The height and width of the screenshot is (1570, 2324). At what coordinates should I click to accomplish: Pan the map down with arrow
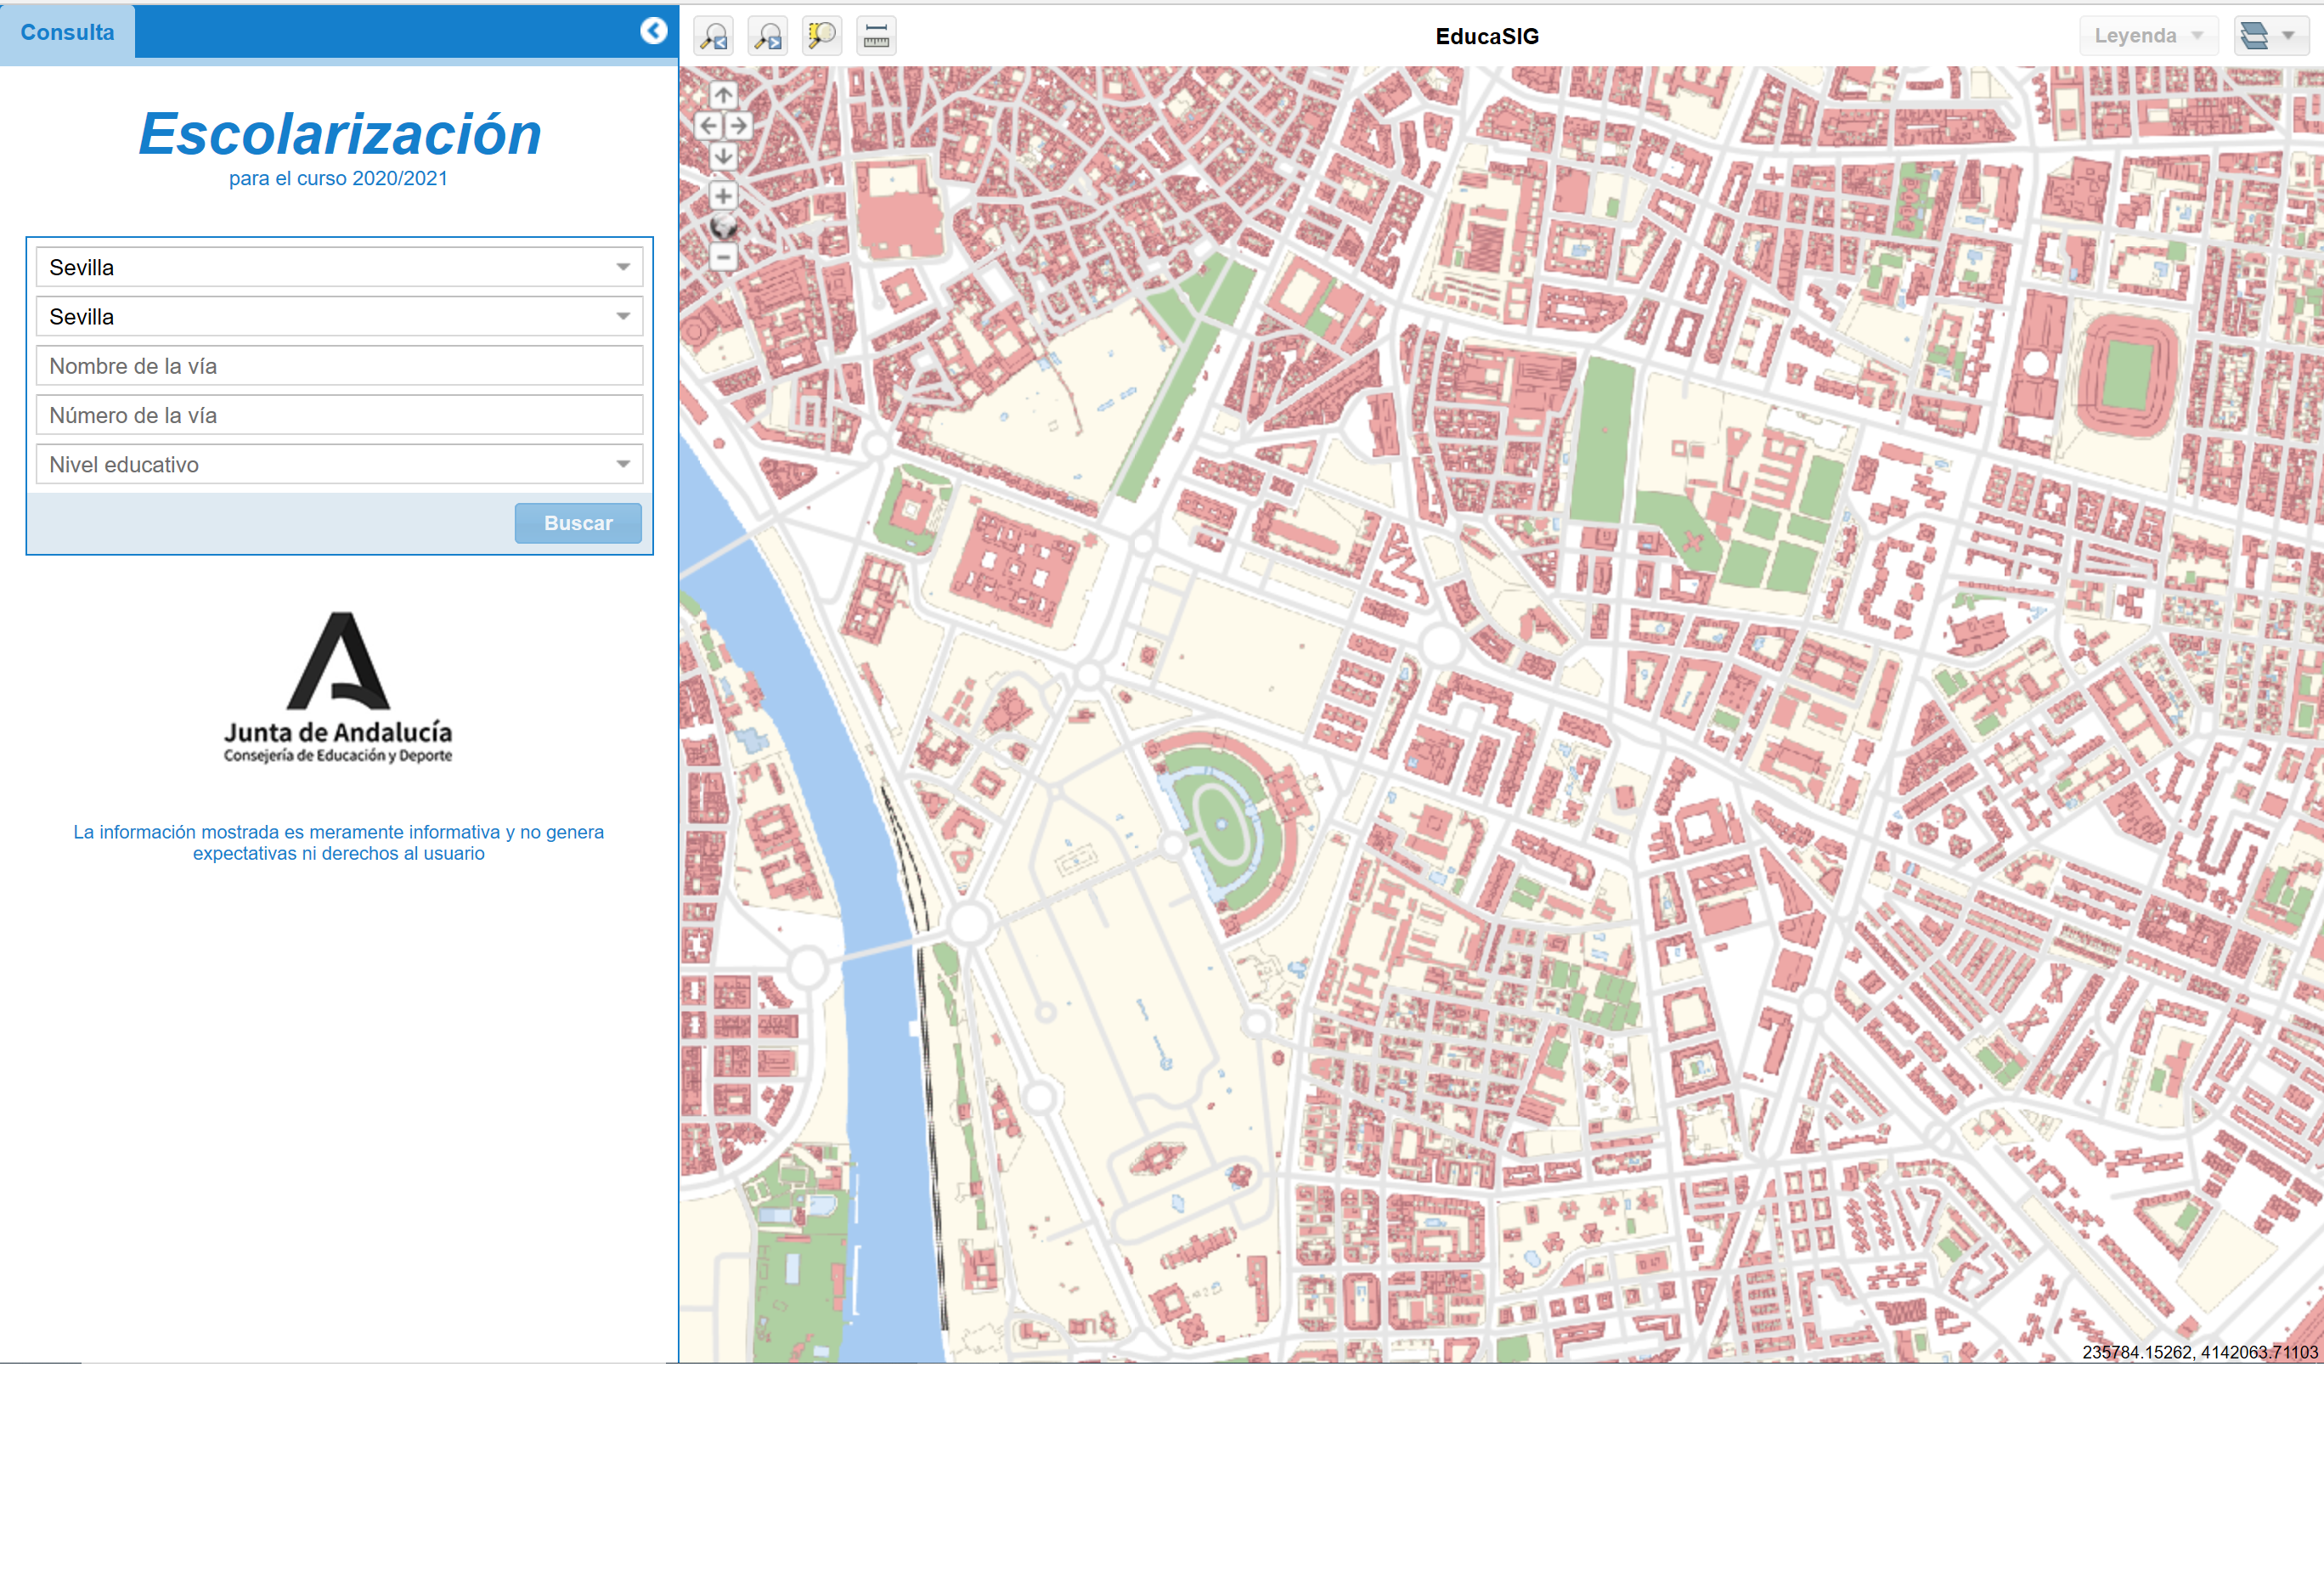pyautogui.click(x=723, y=156)
